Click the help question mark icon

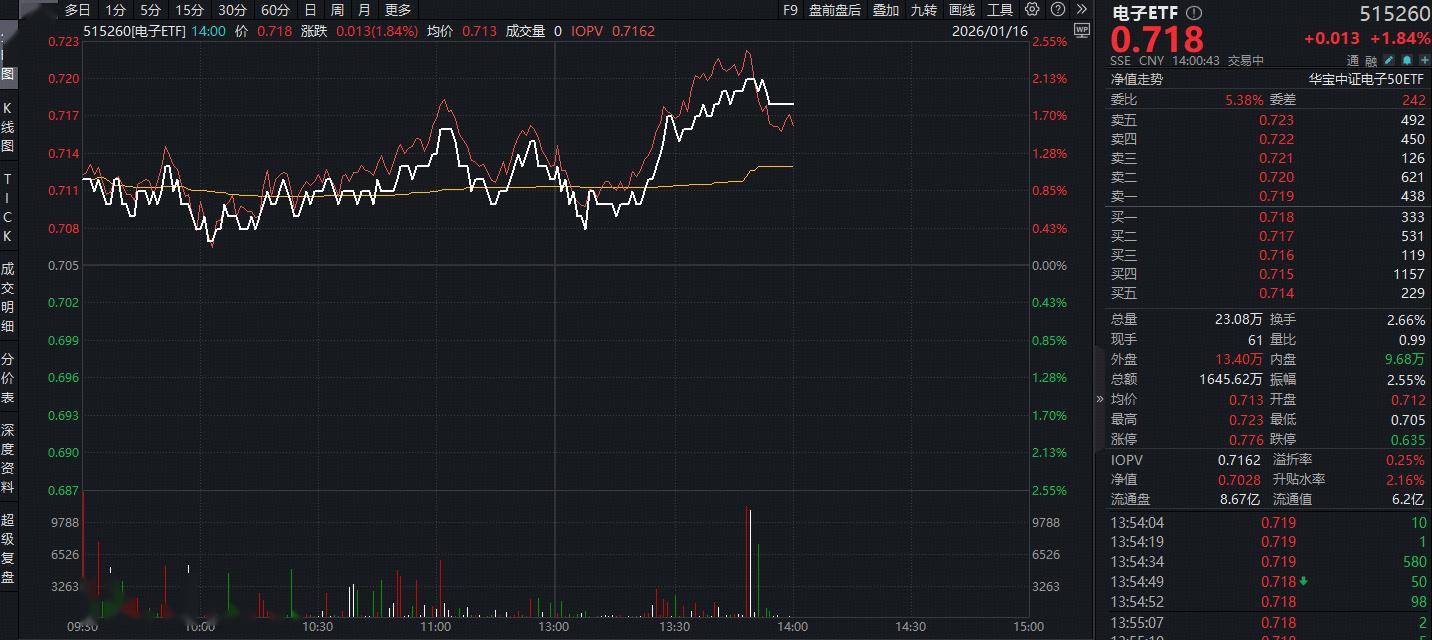click(x=1057, y=10)
